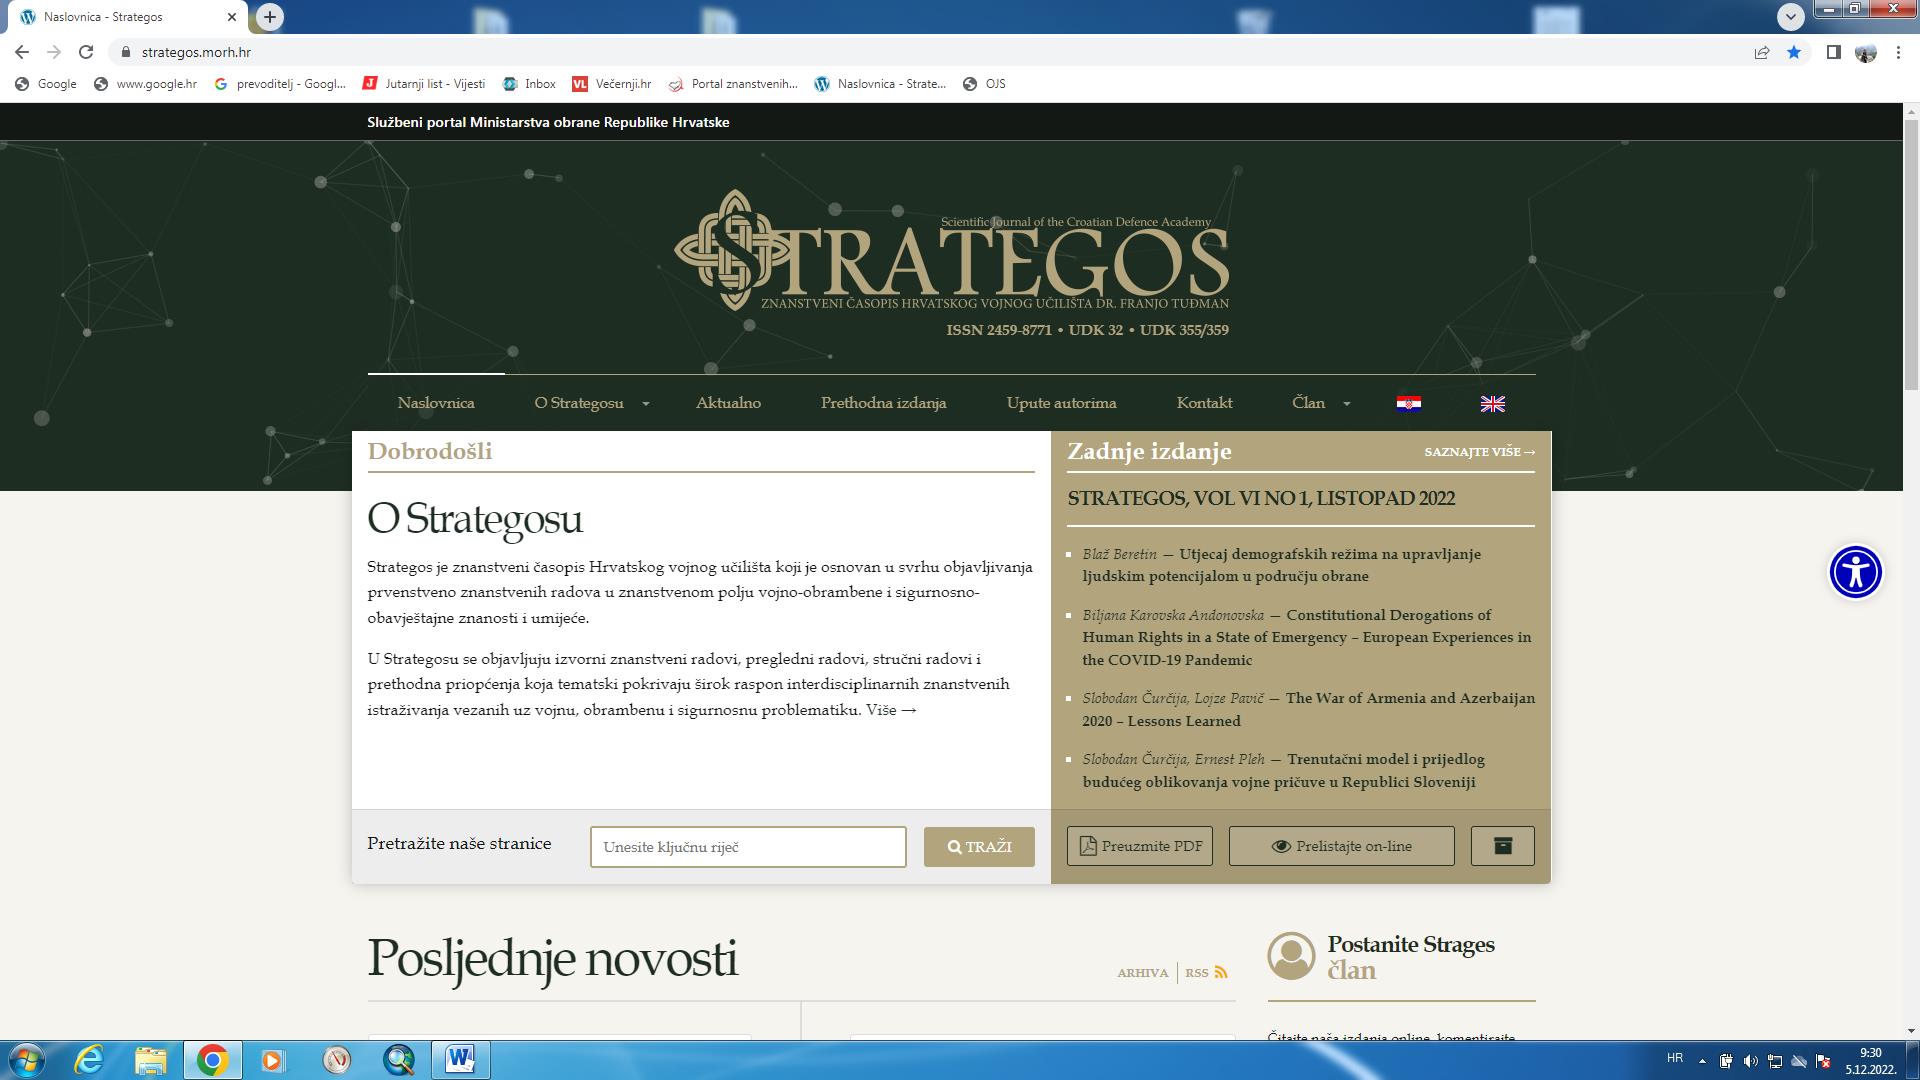
Task: Select Naslovnica menu item
Action: (436, 403)
